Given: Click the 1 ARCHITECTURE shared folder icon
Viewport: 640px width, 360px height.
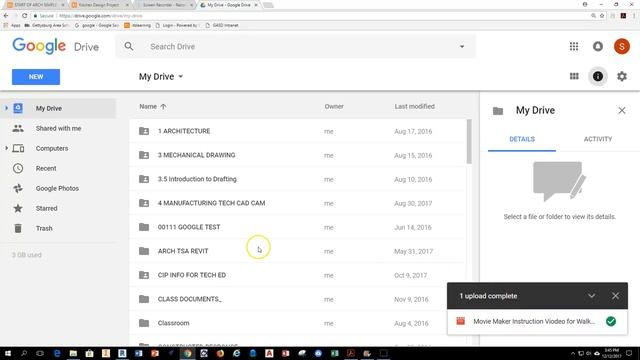Looking at the screenshot, I should click(x=144, y=131).
